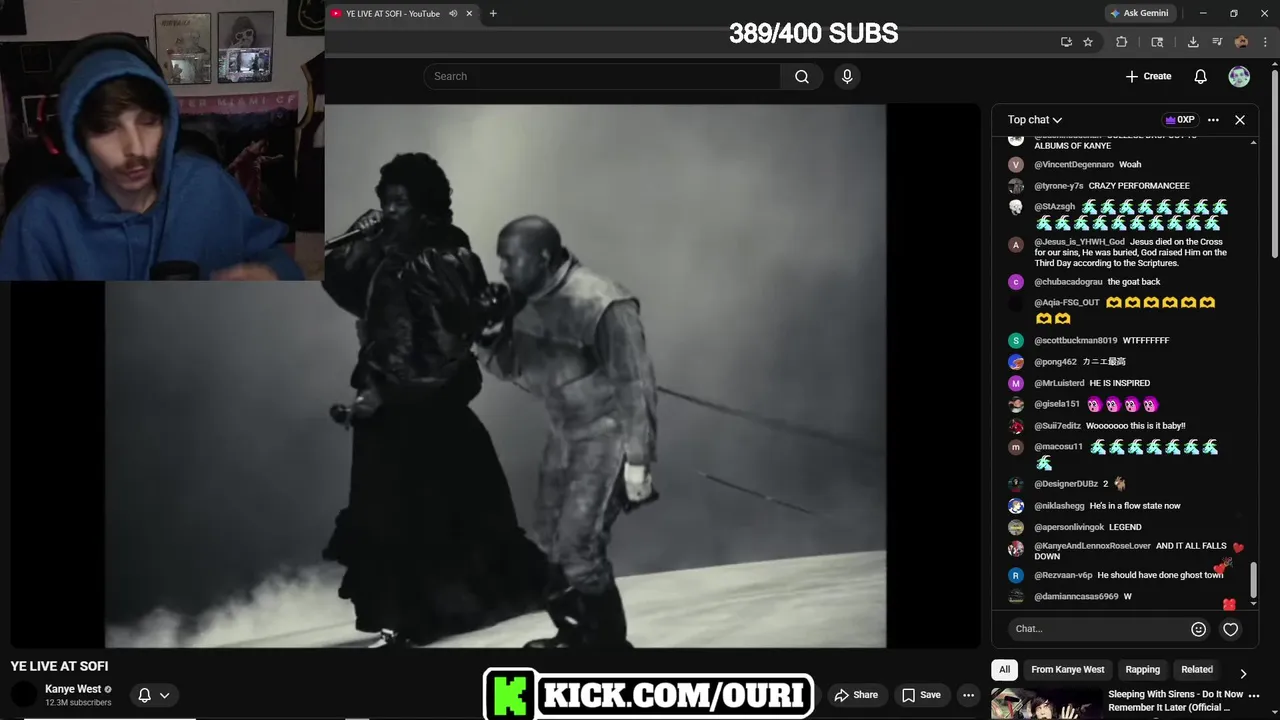The image size is (1280, 720).
Task: Click the Google Lens search icon in toolbar
Action: point(1157,42)
